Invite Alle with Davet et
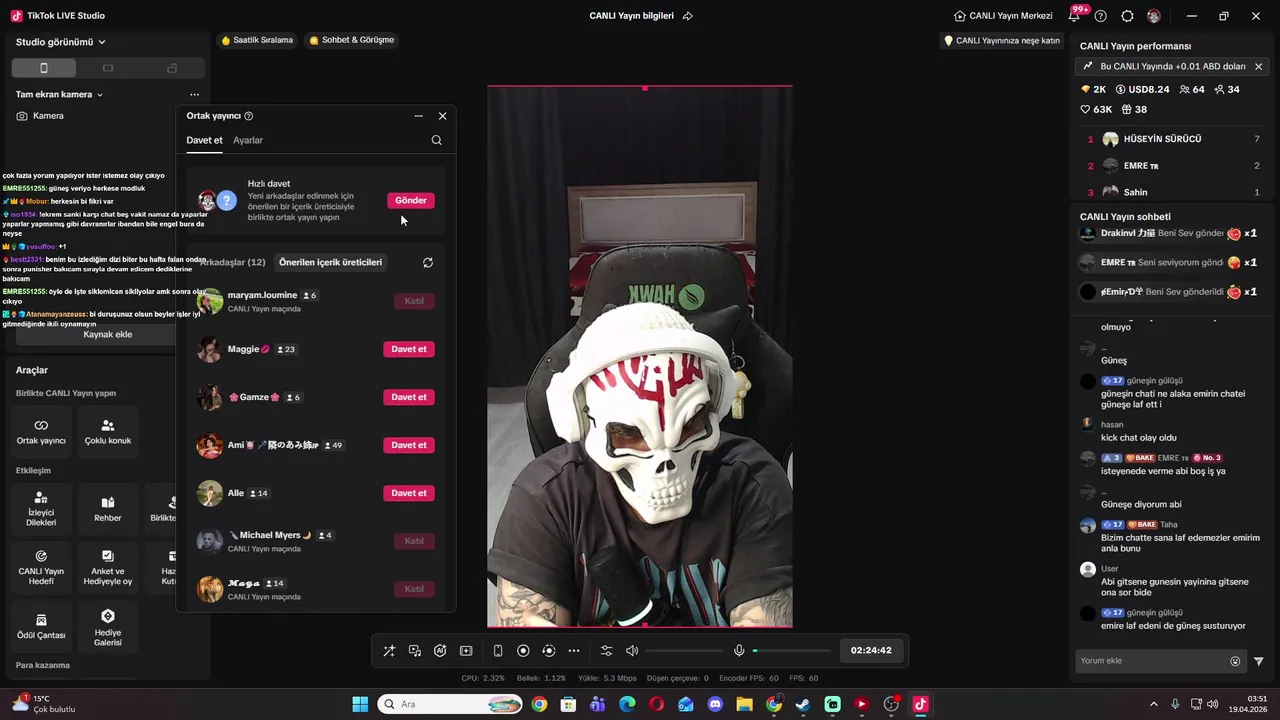 tap(409, 493)
